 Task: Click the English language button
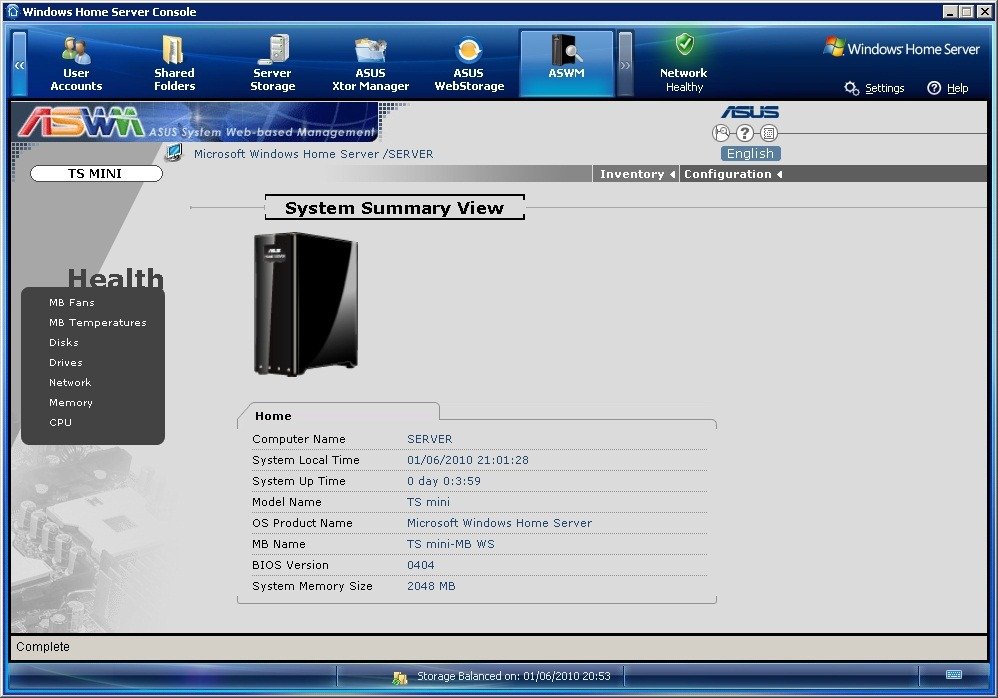(x=750, y=153)
